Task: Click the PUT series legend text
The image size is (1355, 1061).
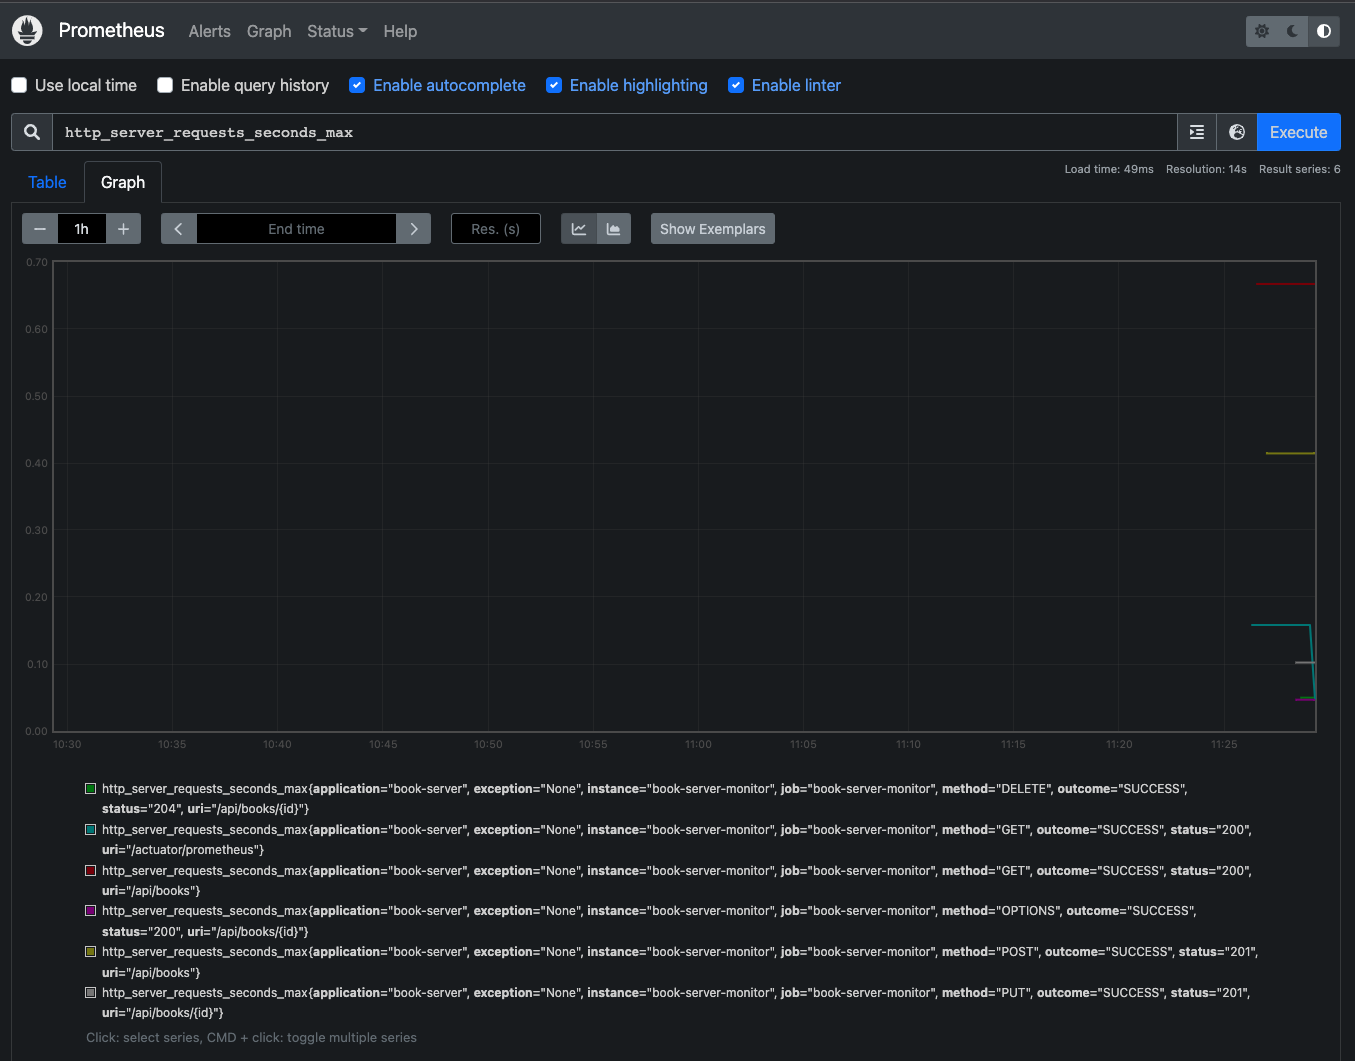Action: point(676,1003)
